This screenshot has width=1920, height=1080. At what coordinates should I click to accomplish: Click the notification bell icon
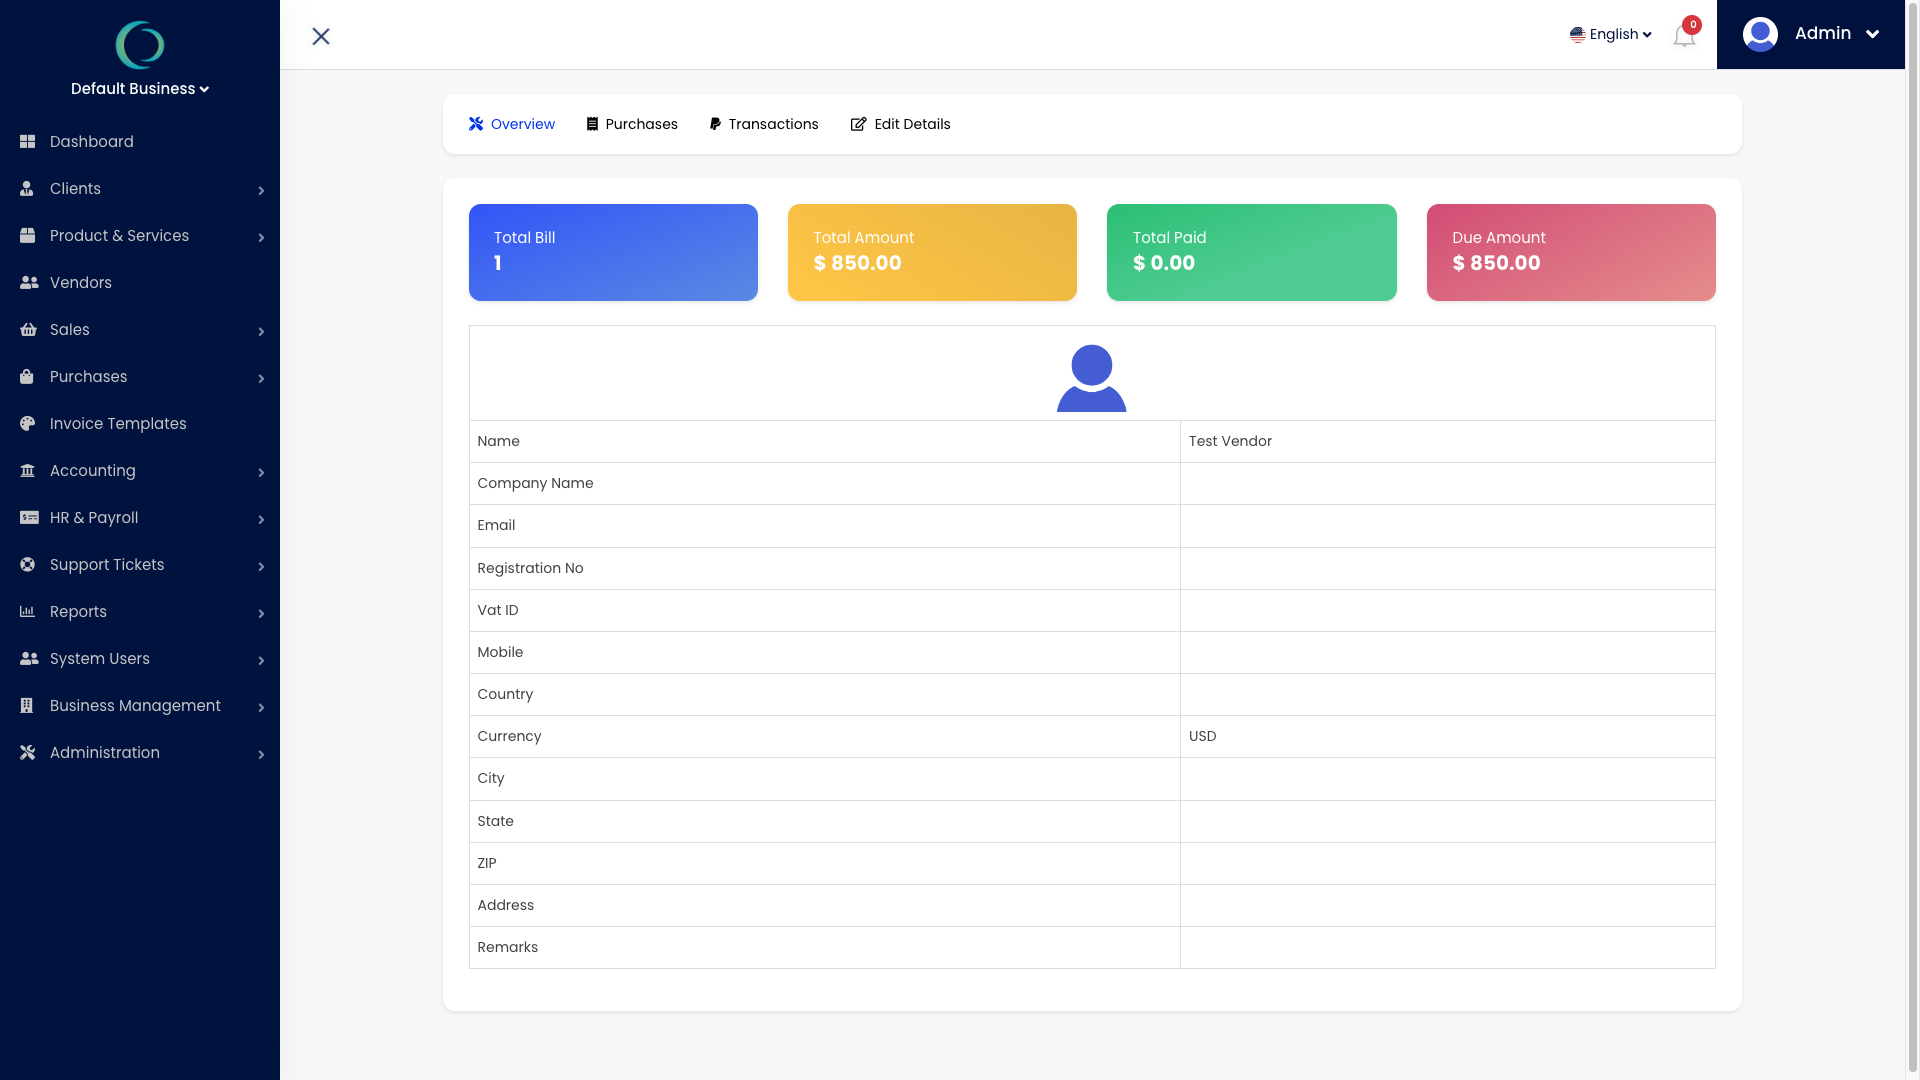[1683, 35]
